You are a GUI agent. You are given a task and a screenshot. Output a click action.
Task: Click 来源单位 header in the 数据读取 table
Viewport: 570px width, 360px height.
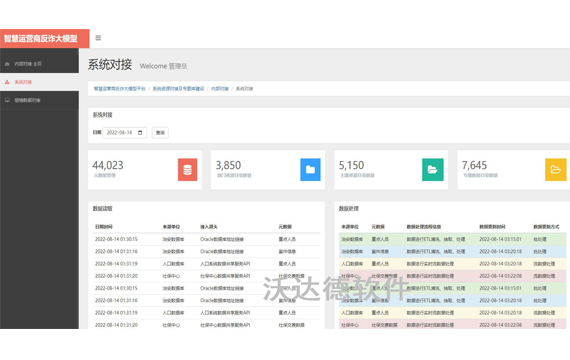(x=171, y=227)
